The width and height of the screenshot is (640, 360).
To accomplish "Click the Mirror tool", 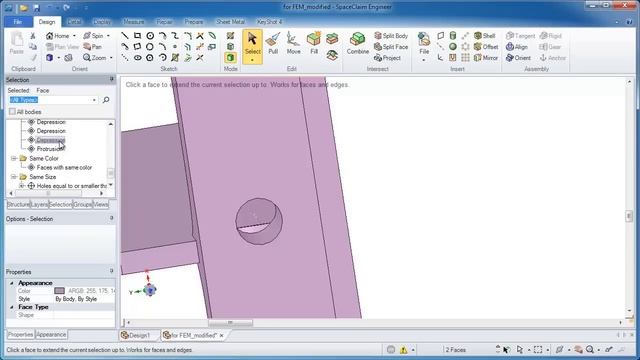I will point(486,58).
